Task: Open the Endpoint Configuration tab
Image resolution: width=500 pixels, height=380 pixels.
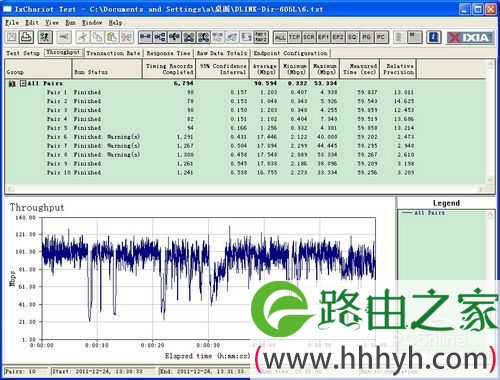Action: pyautogui.click(x=290, y=53)
